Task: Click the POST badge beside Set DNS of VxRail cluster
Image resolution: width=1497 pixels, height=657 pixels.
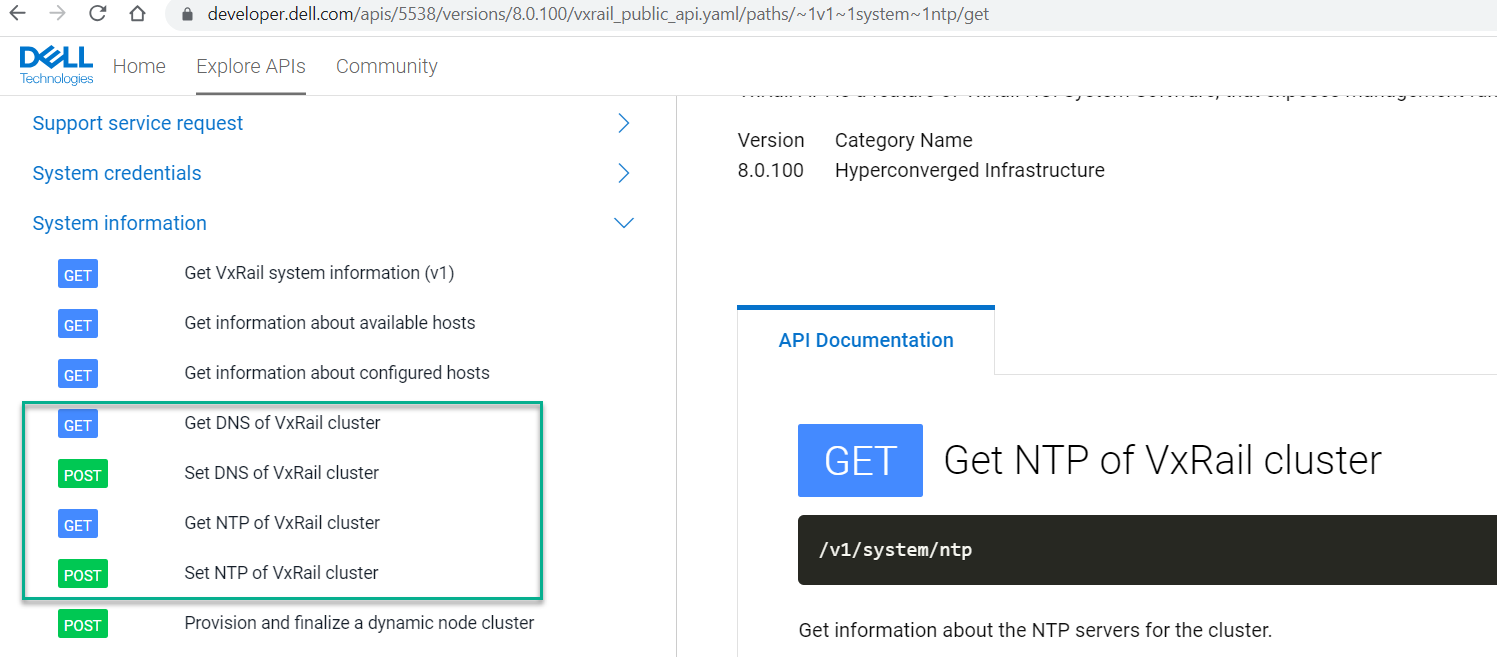Action: click(x=82, y=474)
